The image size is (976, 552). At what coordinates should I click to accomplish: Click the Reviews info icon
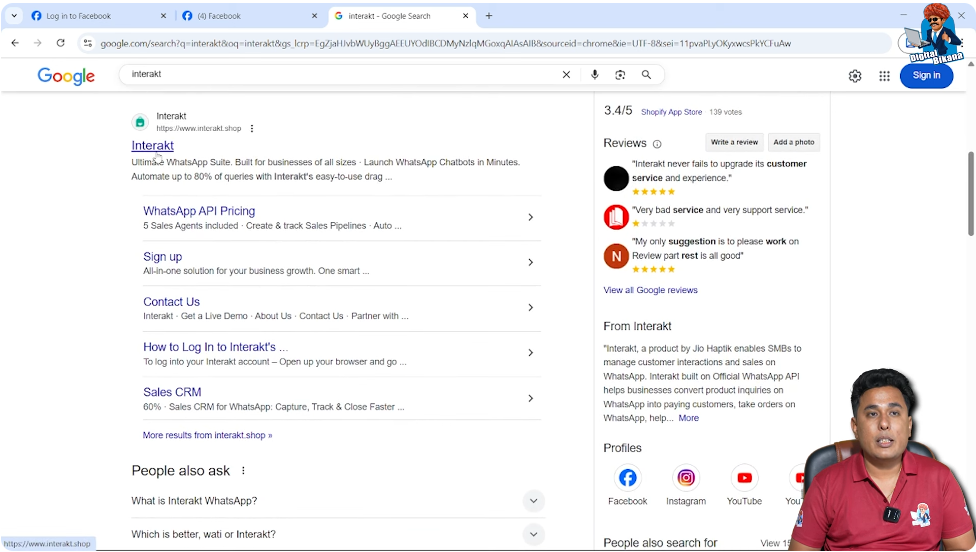(x=657, y=144)
